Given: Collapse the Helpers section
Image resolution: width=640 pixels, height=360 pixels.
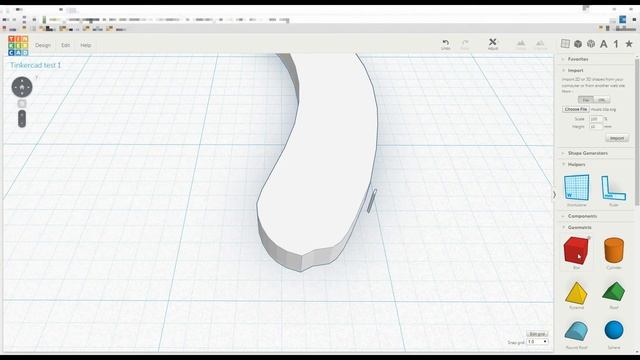Looking at the screenshot, I should tap(576, 164).
